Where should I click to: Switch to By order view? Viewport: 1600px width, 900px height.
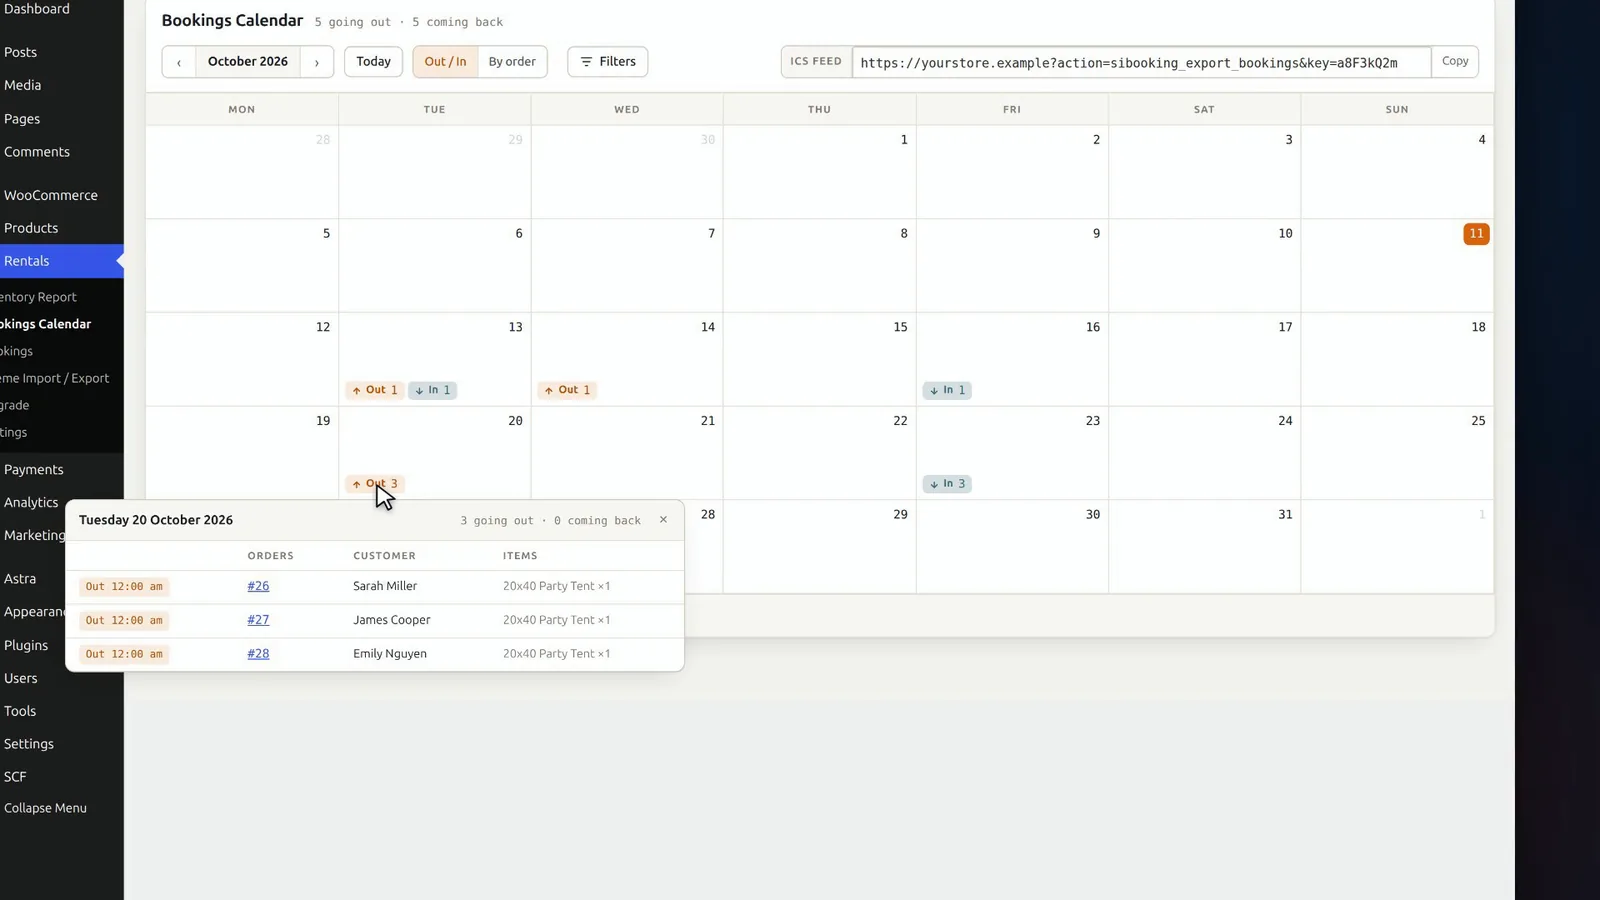[512, 62]
